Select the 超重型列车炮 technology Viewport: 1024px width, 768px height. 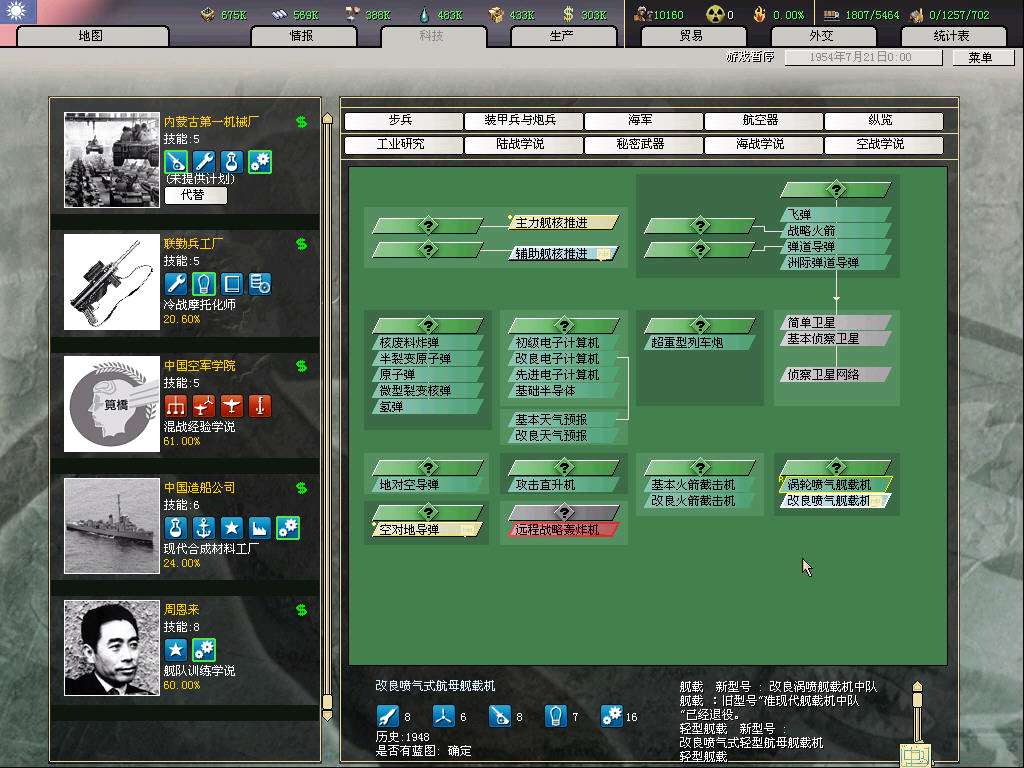699,342
